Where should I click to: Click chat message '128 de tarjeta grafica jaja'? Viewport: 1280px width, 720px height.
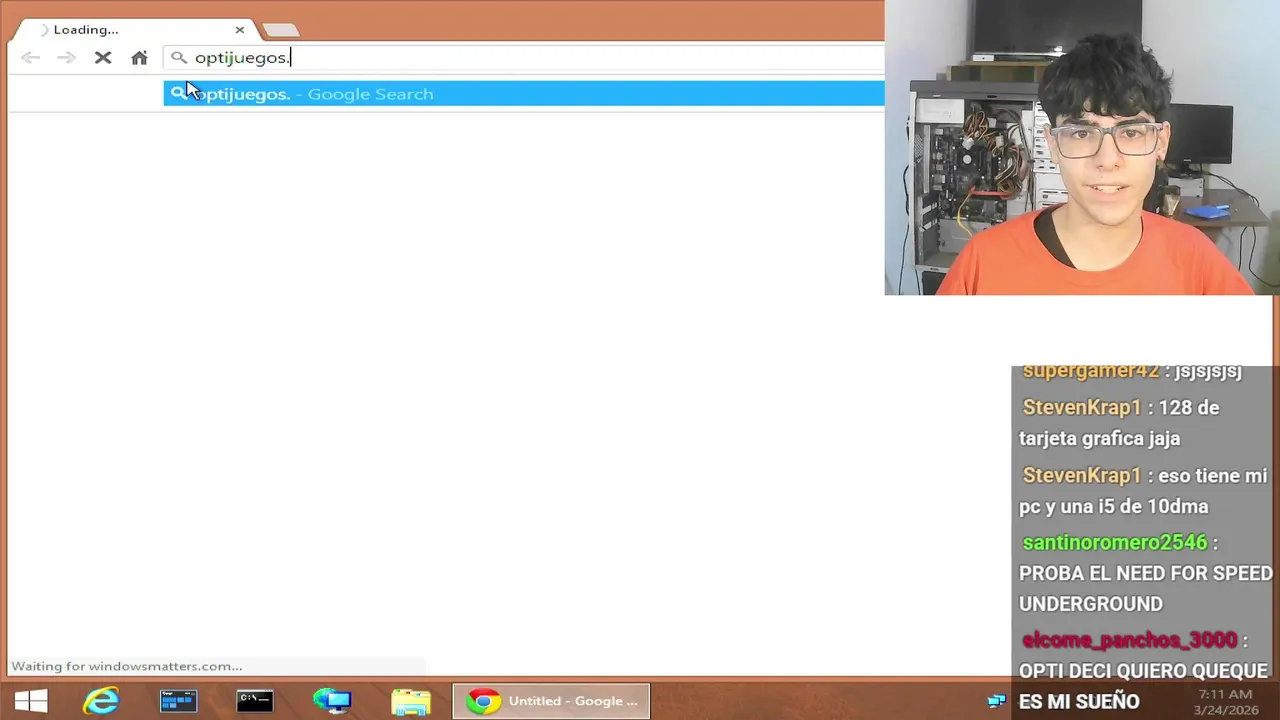1119,423
